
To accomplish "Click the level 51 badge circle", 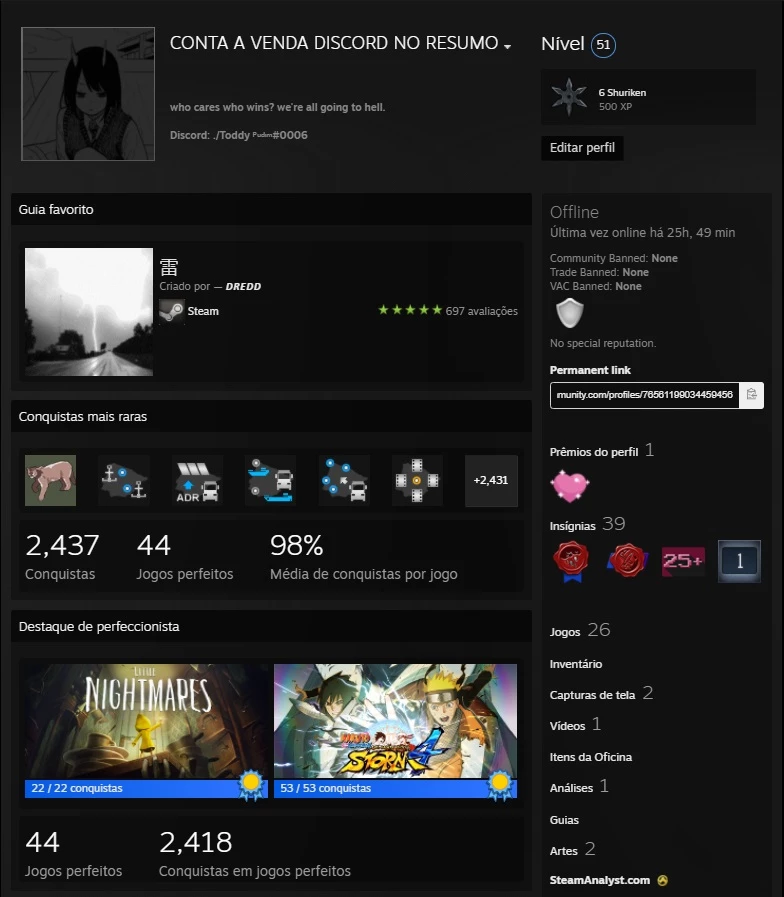I will [603, 45].
